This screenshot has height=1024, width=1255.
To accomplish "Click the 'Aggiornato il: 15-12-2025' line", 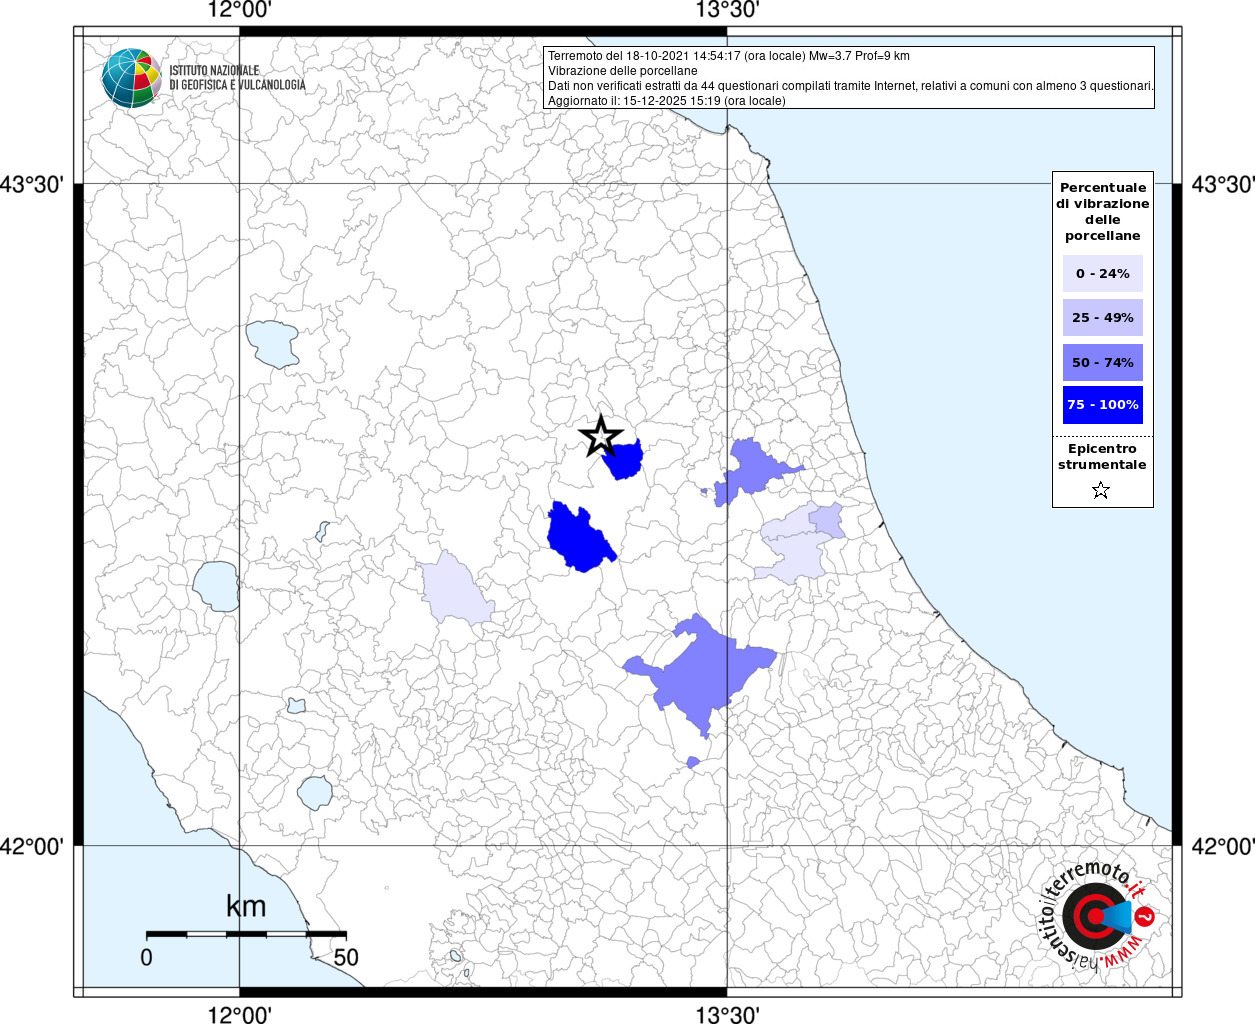I will pyautogui.click(x=667, y=101).
